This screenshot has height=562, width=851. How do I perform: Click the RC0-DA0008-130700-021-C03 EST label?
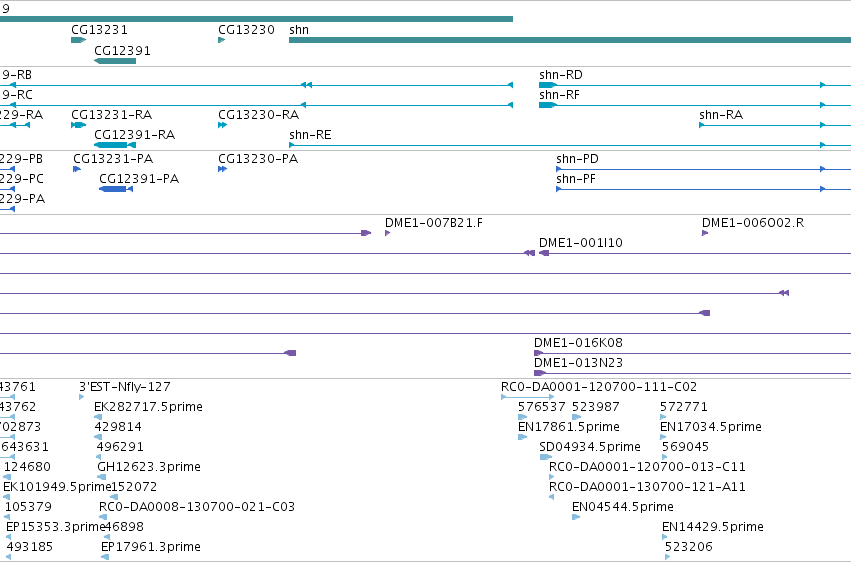click(x=197, y=507)
